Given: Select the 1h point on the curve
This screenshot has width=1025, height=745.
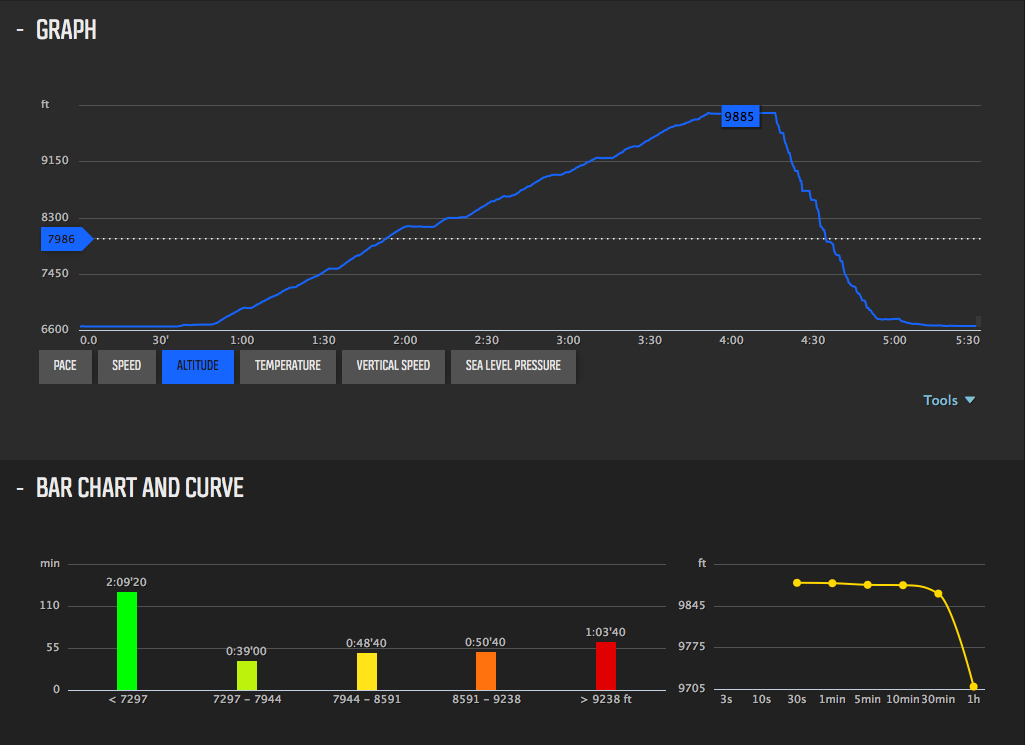Looking at the screenshot, I should pyautogui.click(x=973, y=686).
